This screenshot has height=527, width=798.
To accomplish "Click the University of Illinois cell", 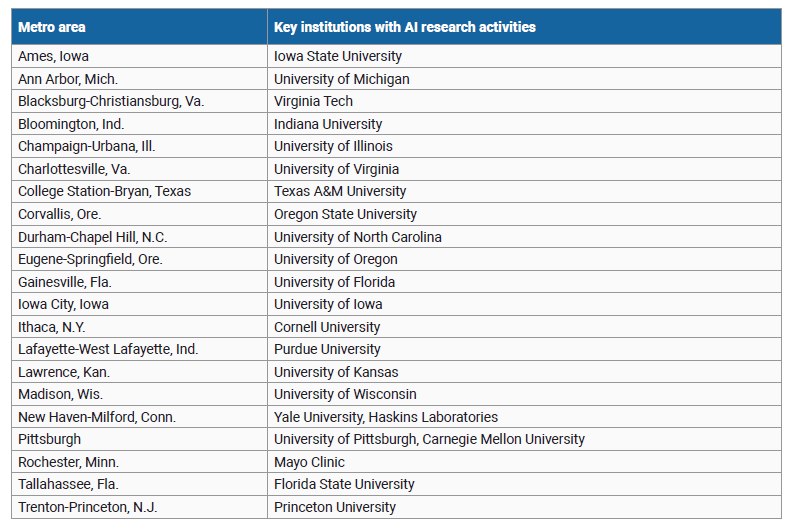I will pyautogui.click(x=333, y=146).
